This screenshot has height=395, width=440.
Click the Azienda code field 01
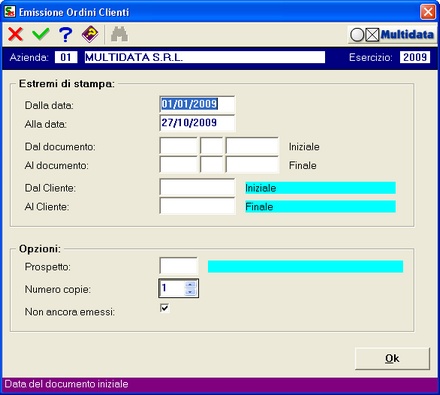[x=66, y=57]
